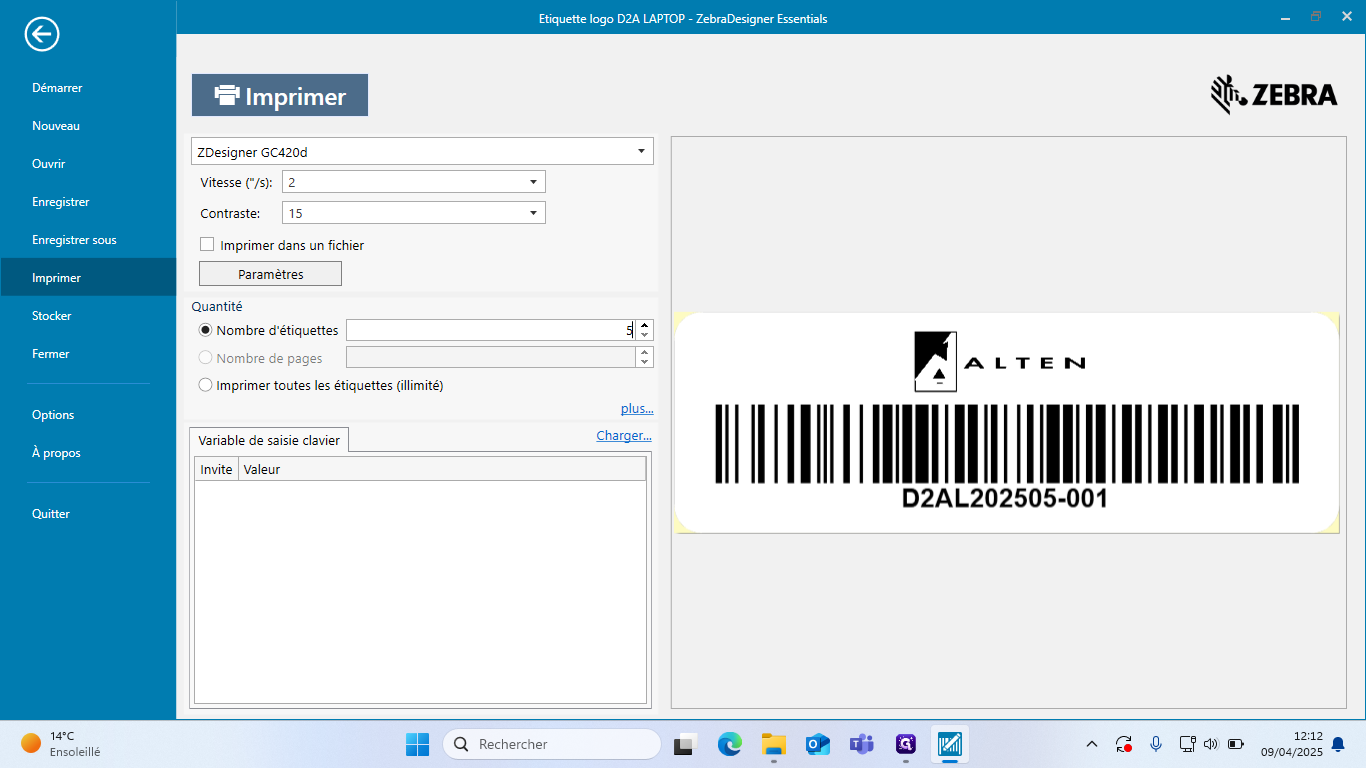Viewport: 1366px width, 768px height.
Task: Open the network status tray icon
Action: (1187, 744)
